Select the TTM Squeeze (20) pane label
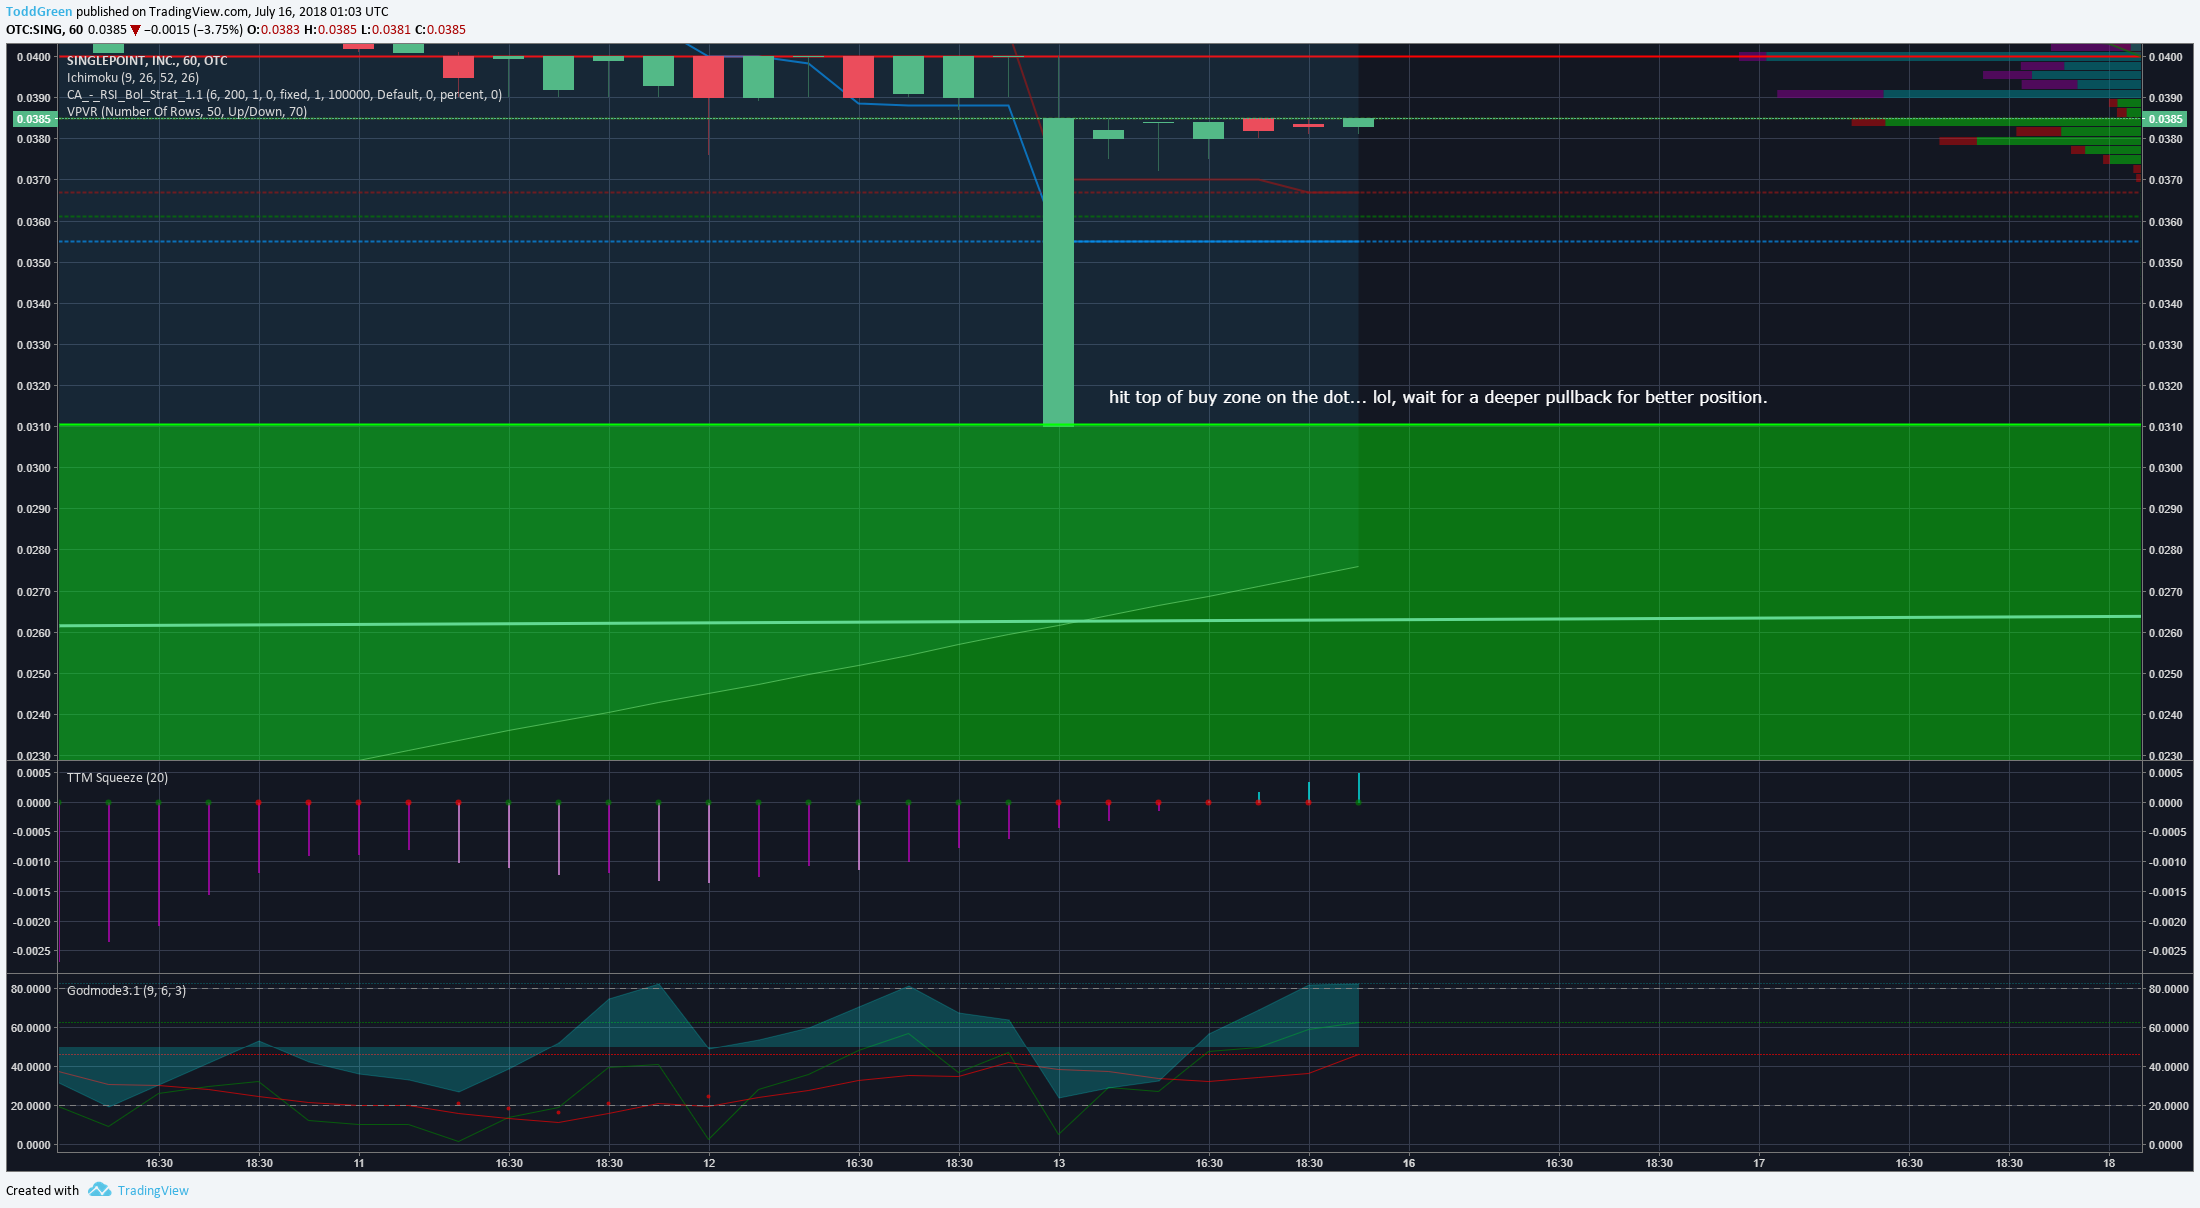The image size is (2200, 1208). (x=117, y=778)
